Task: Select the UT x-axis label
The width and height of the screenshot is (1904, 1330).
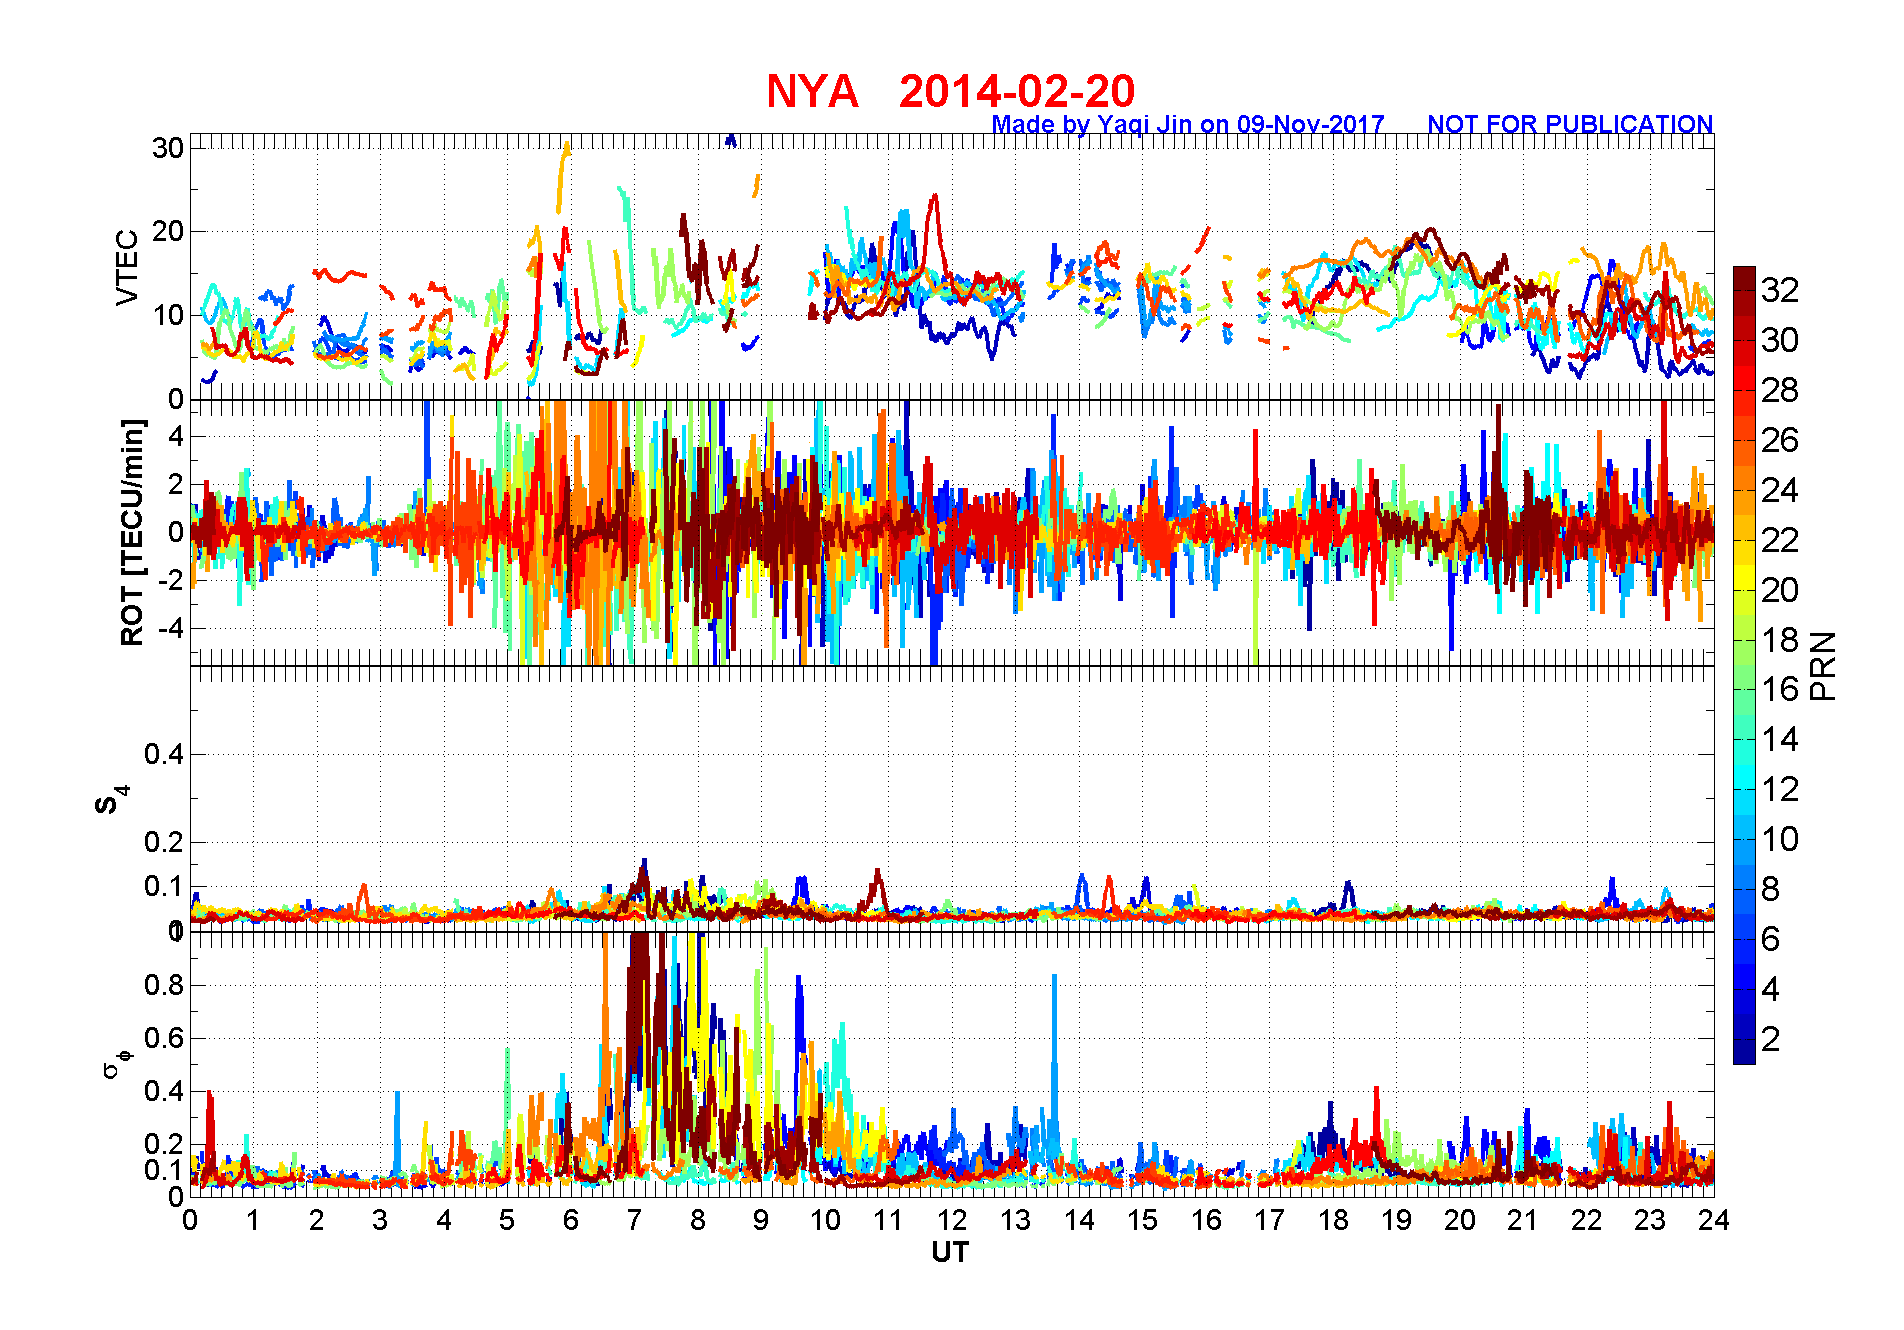Action: point(950,1252)
